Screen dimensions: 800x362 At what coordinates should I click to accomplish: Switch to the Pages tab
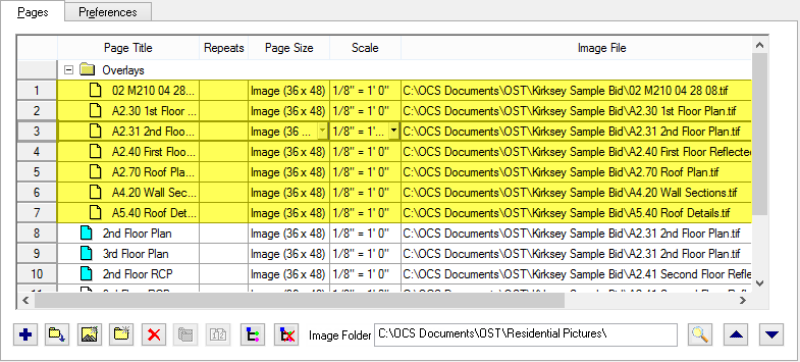click(x=33, y=12)
